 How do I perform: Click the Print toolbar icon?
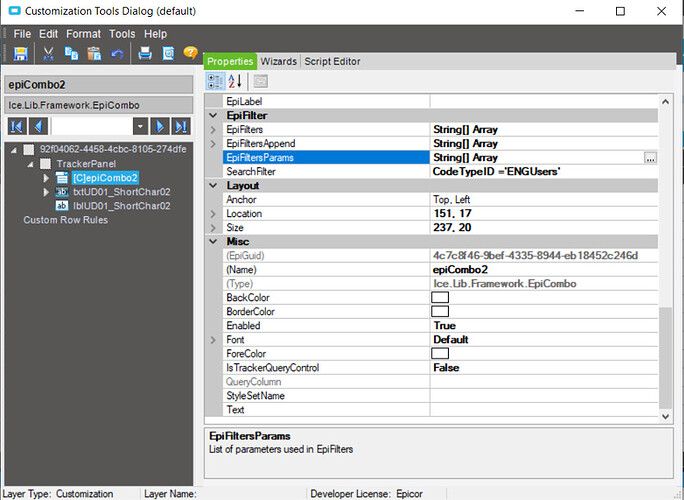tap(145, 54)
